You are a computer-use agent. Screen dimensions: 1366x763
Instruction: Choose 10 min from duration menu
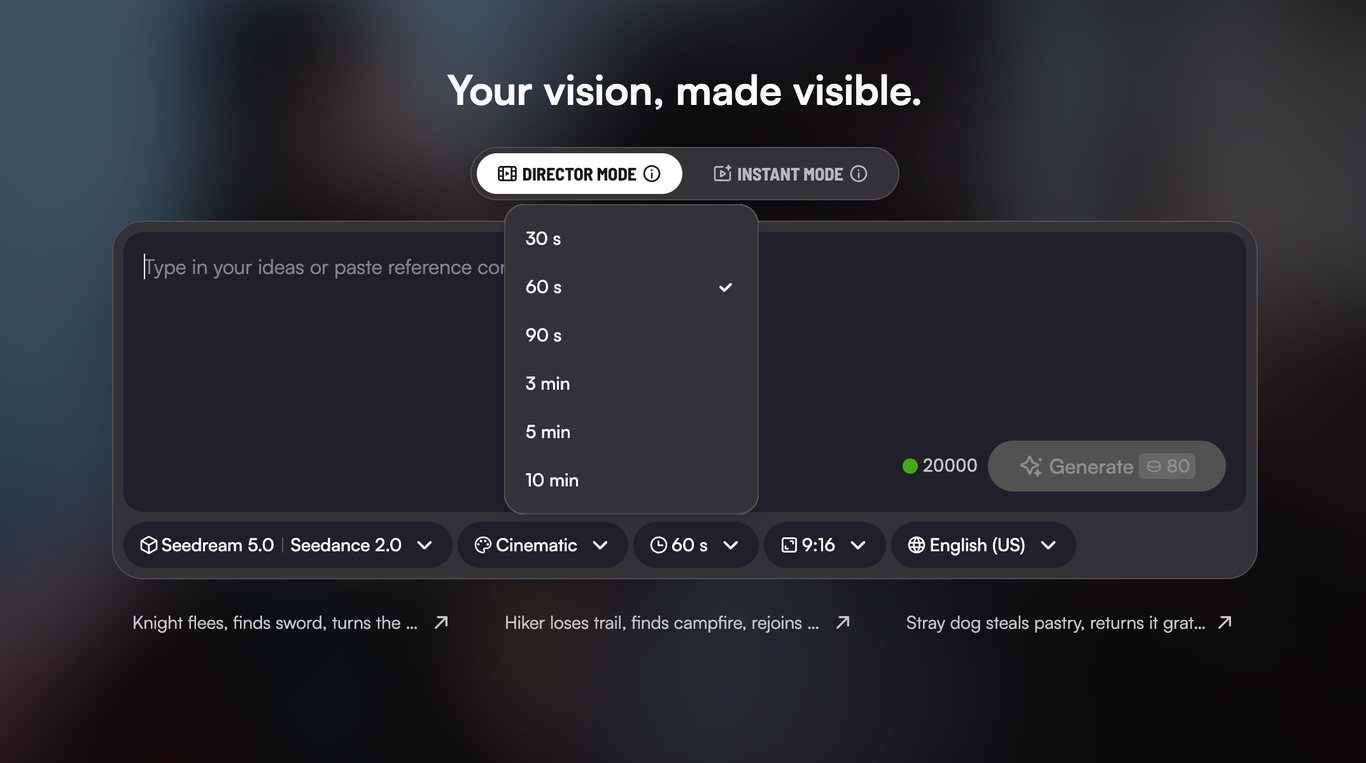(631, 480)
